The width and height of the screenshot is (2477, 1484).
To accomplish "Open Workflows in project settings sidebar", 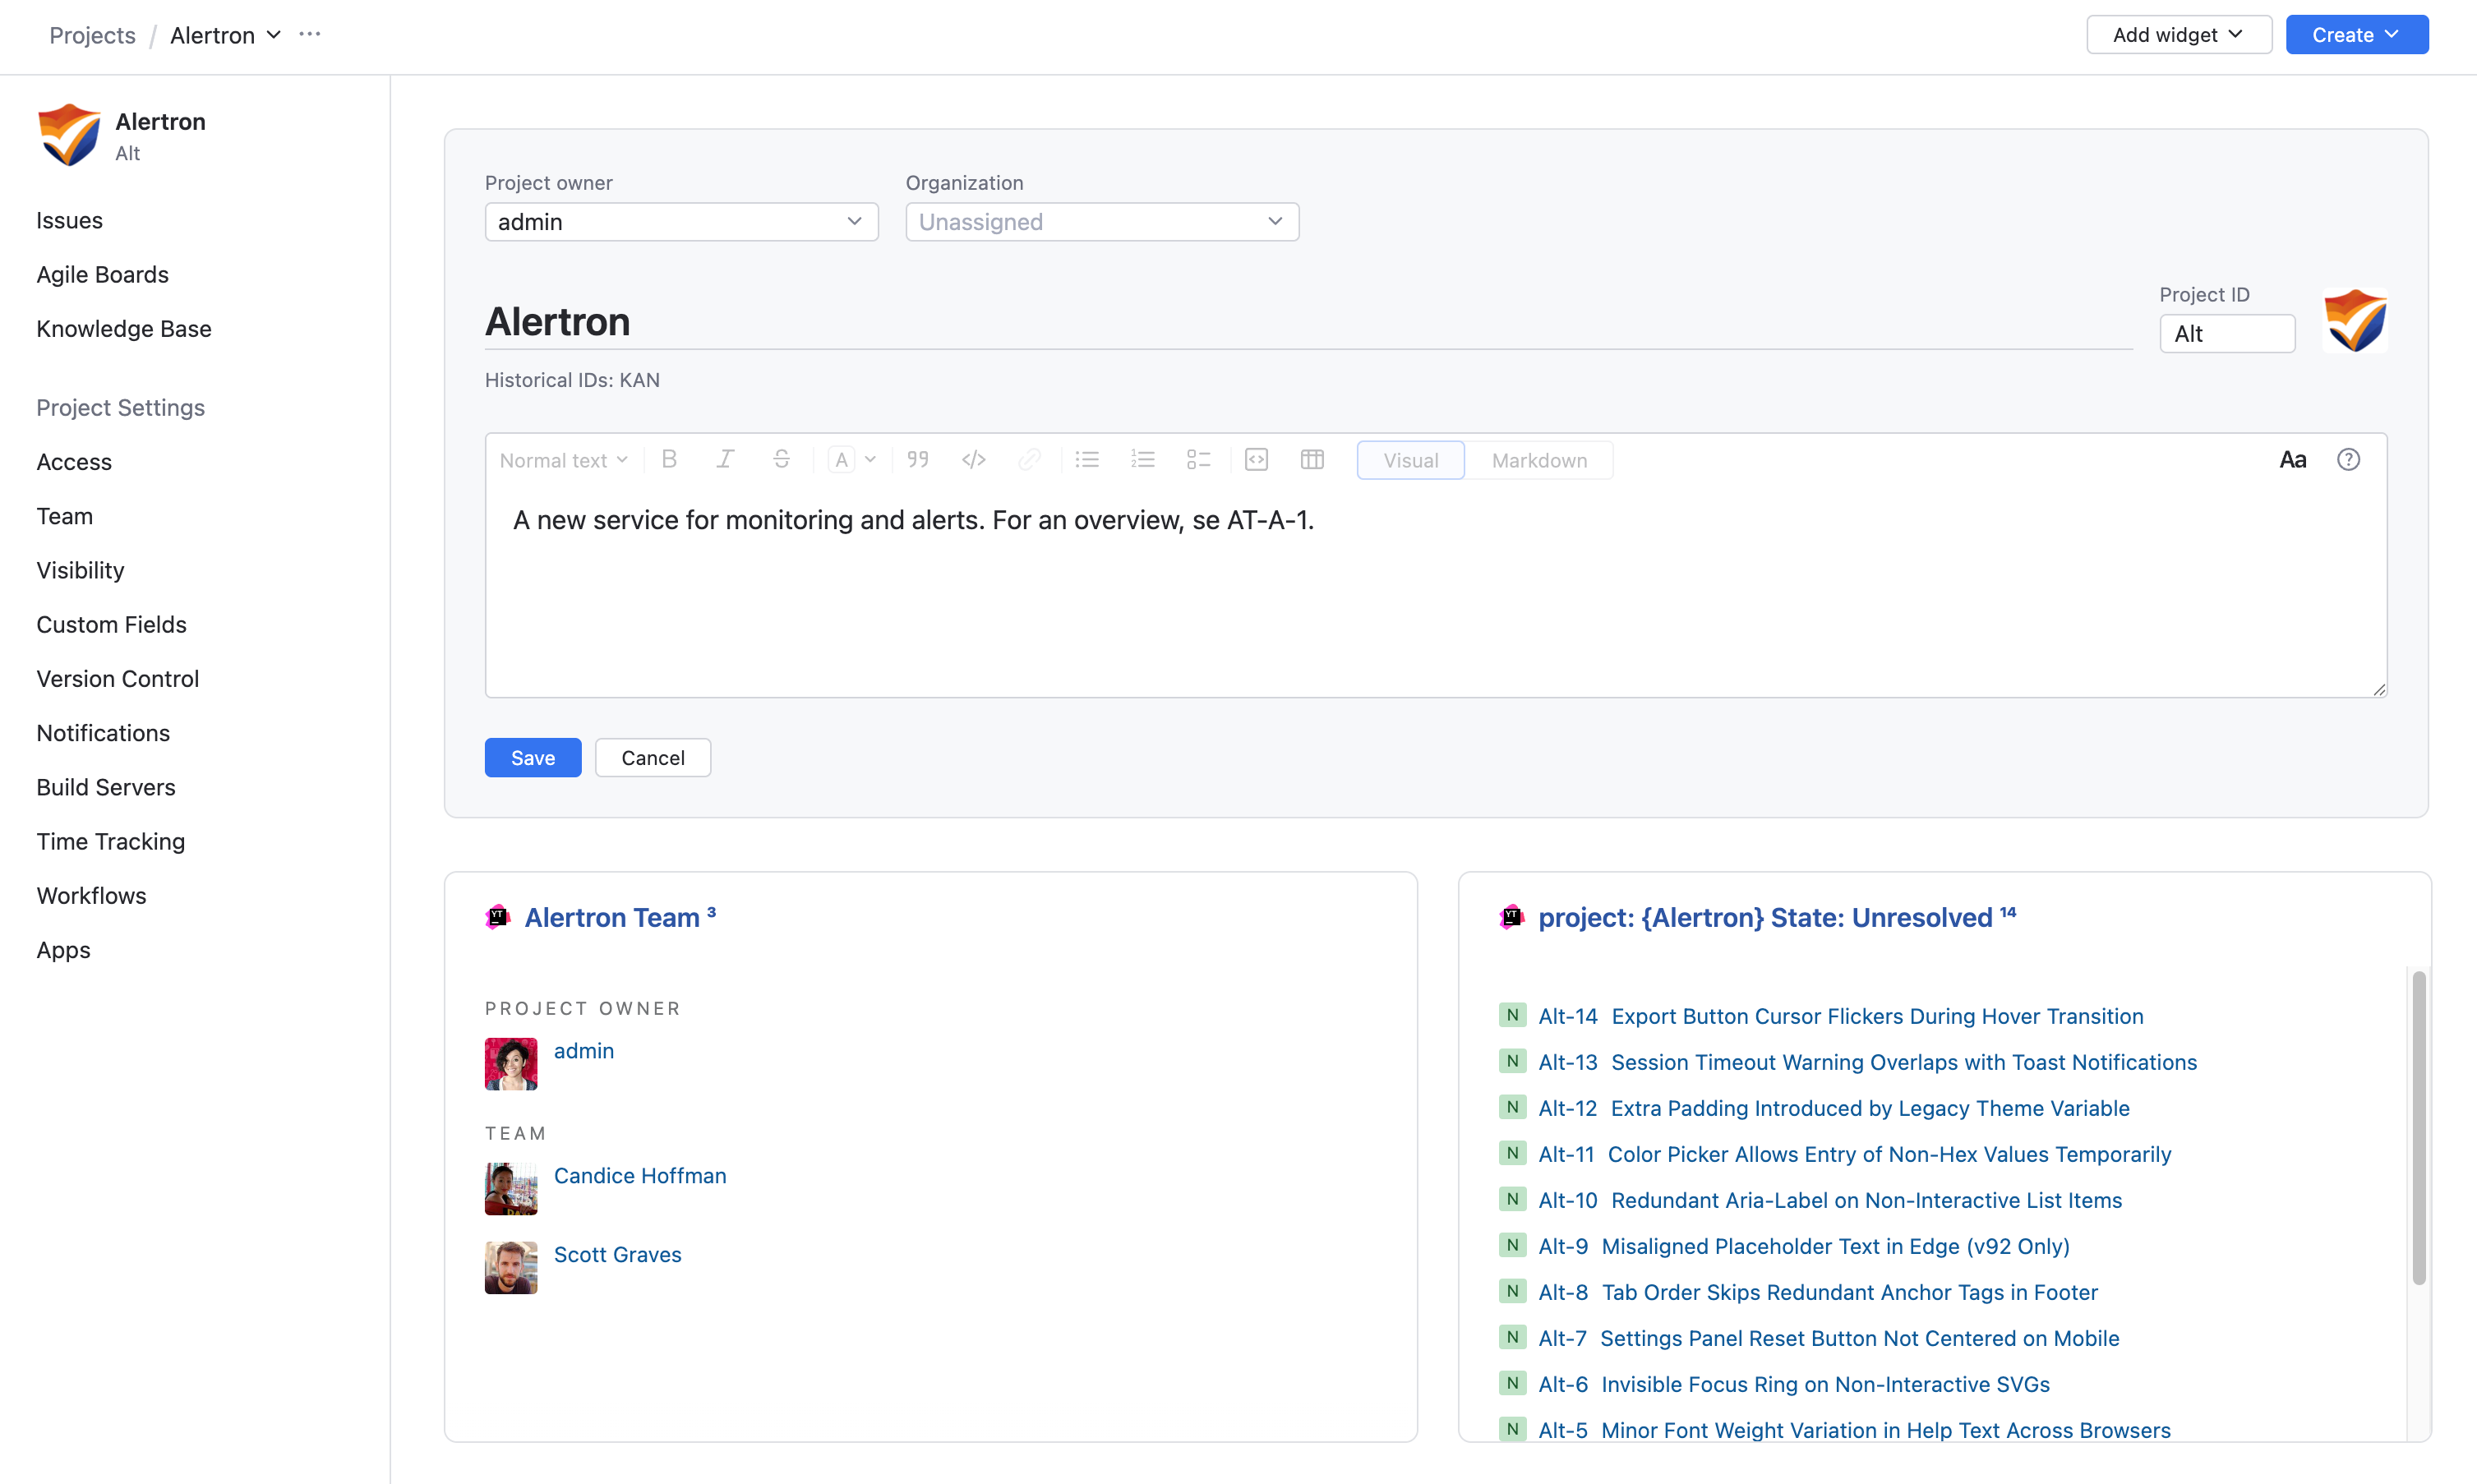I will click(x=91, y=895).
